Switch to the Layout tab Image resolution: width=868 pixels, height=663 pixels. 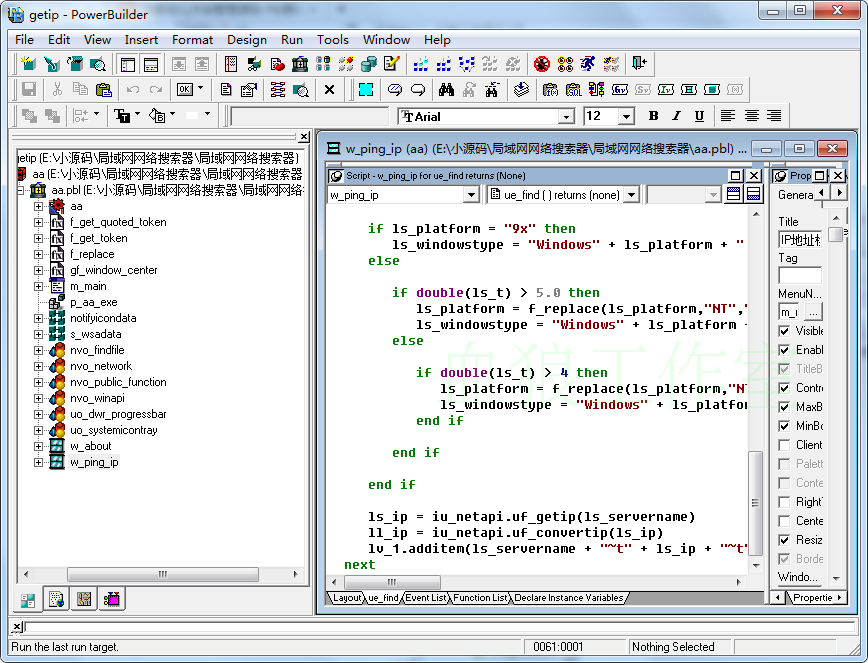click(x=347, y=598)
